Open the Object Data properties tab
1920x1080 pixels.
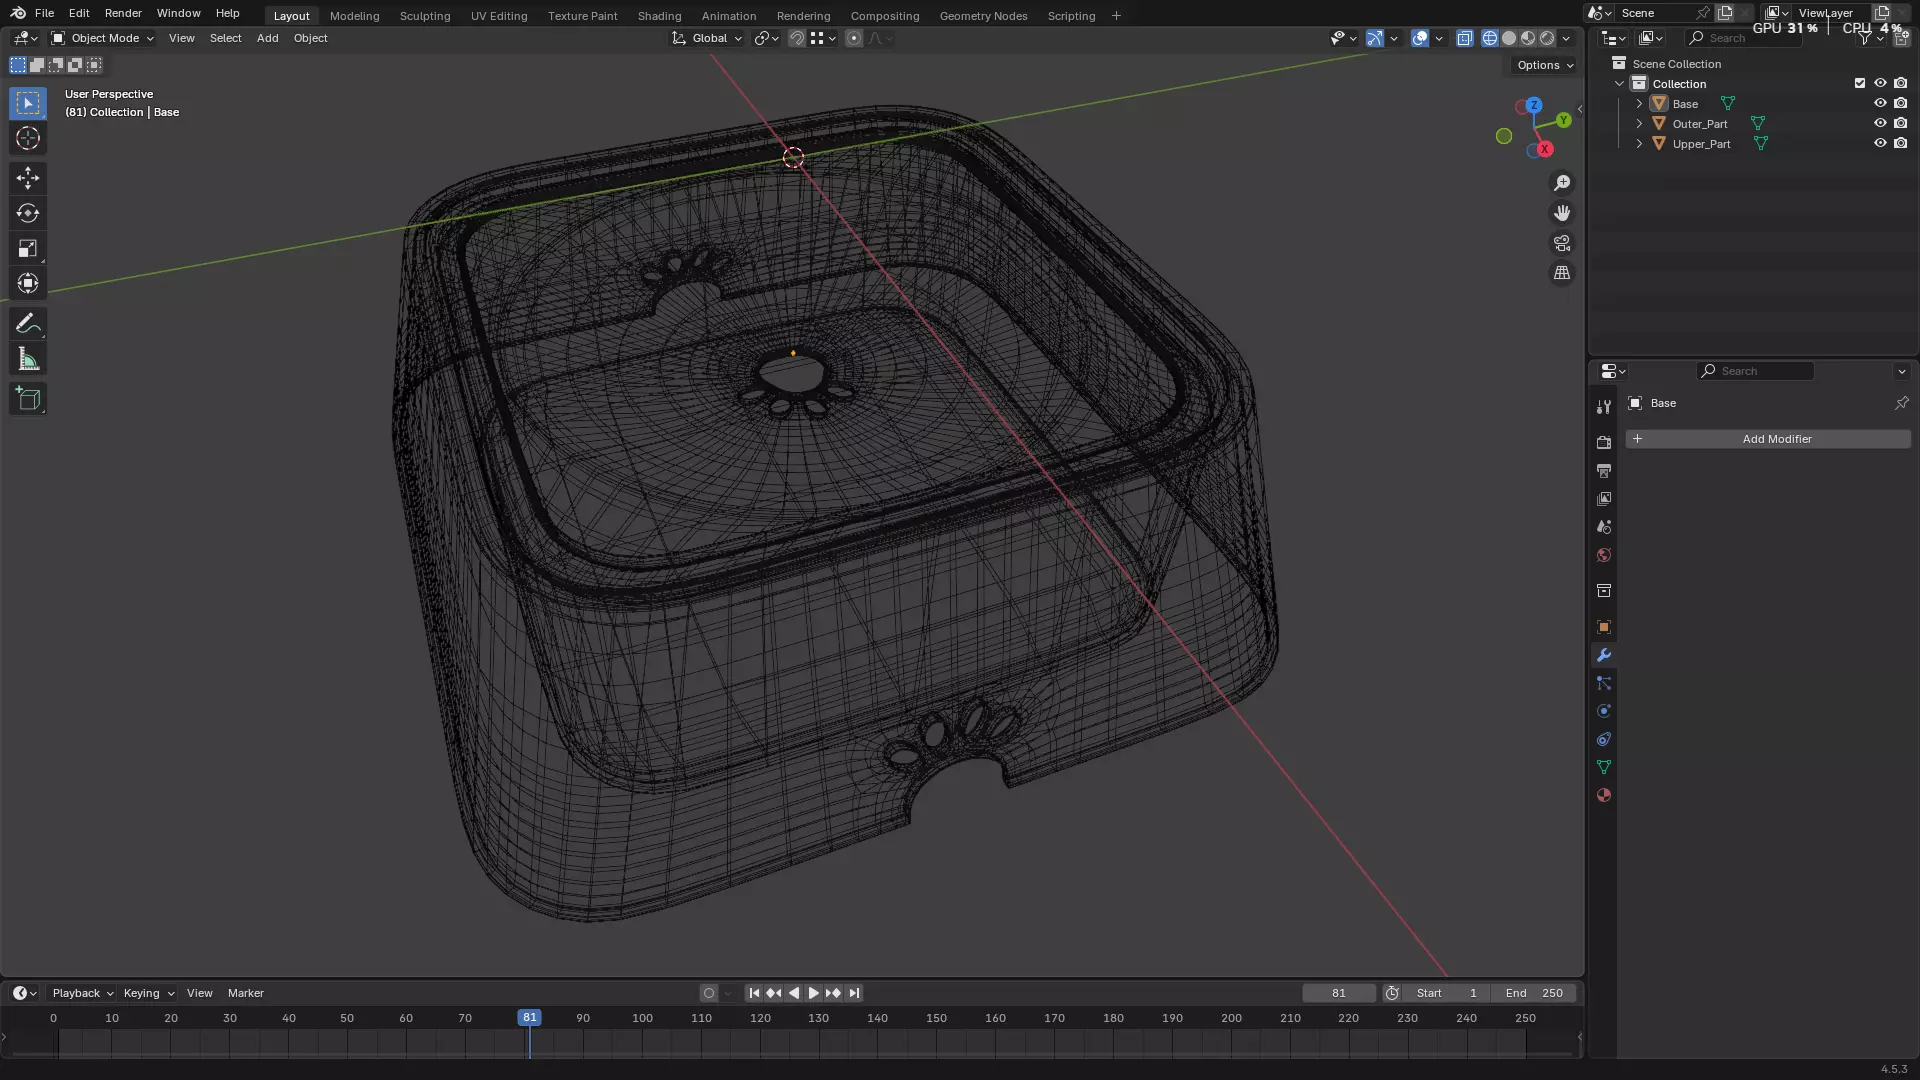point(1604,767)
